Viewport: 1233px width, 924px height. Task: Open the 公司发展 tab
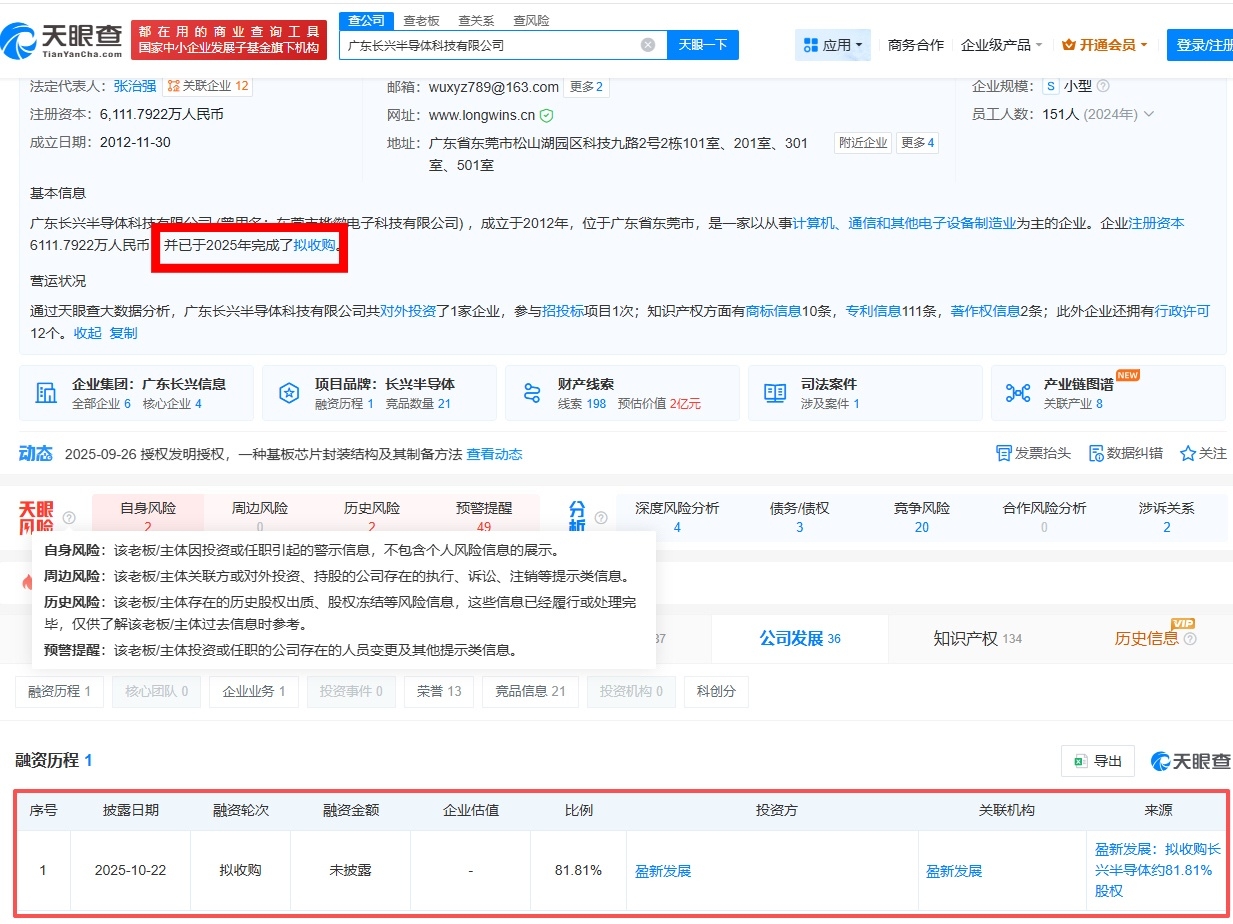coord(800,638)
